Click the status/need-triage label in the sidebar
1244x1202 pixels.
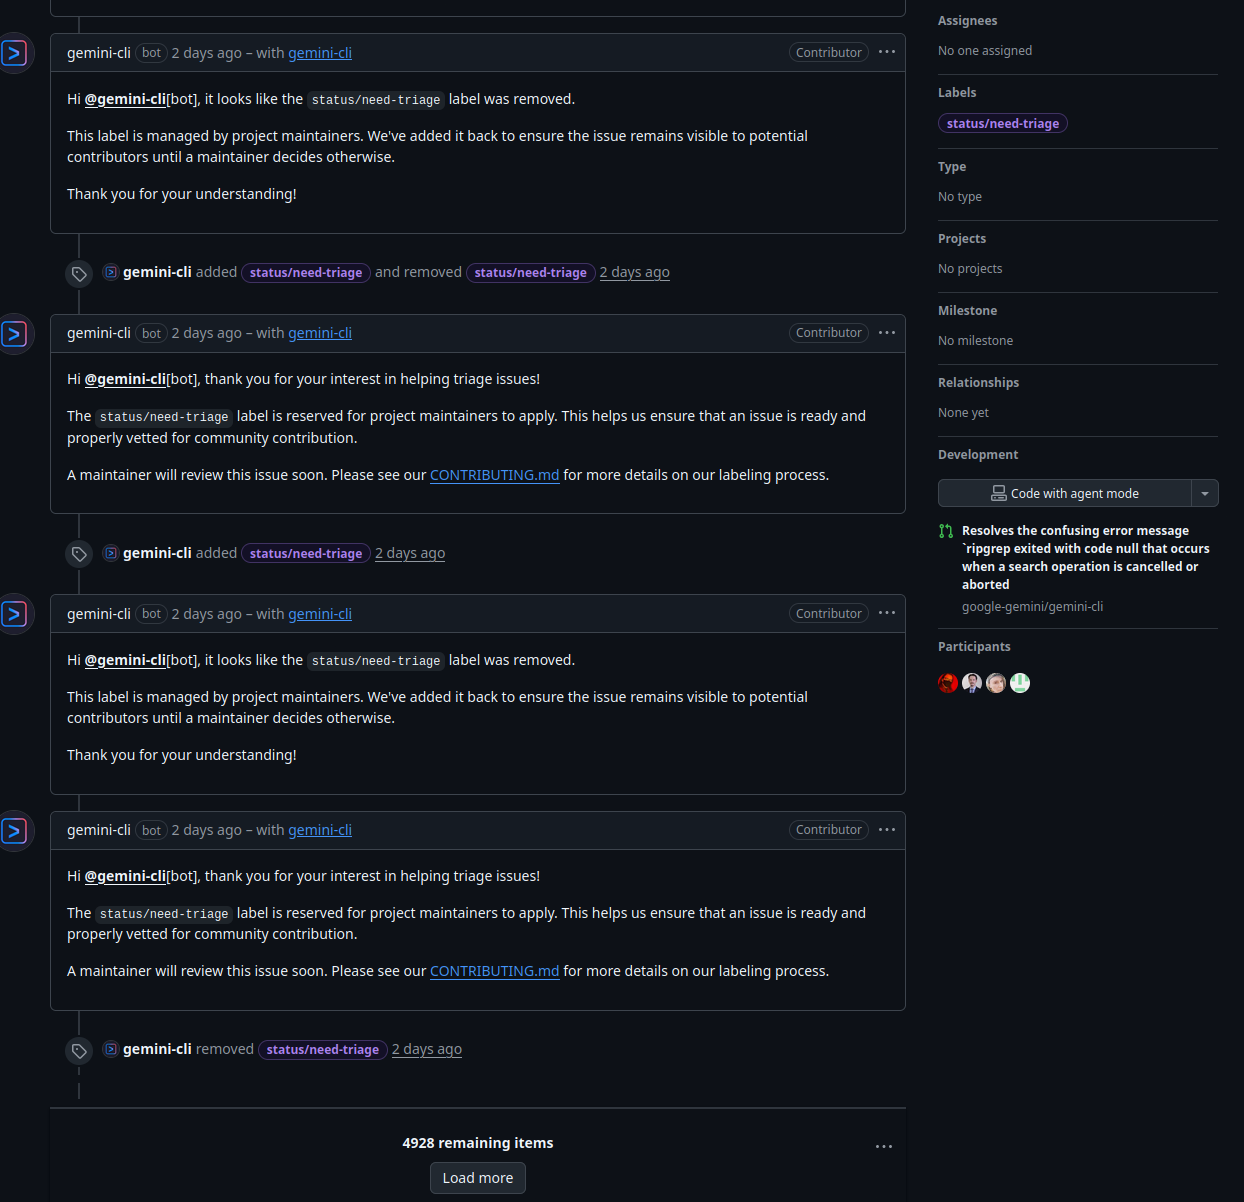(x=1003, y=124)
